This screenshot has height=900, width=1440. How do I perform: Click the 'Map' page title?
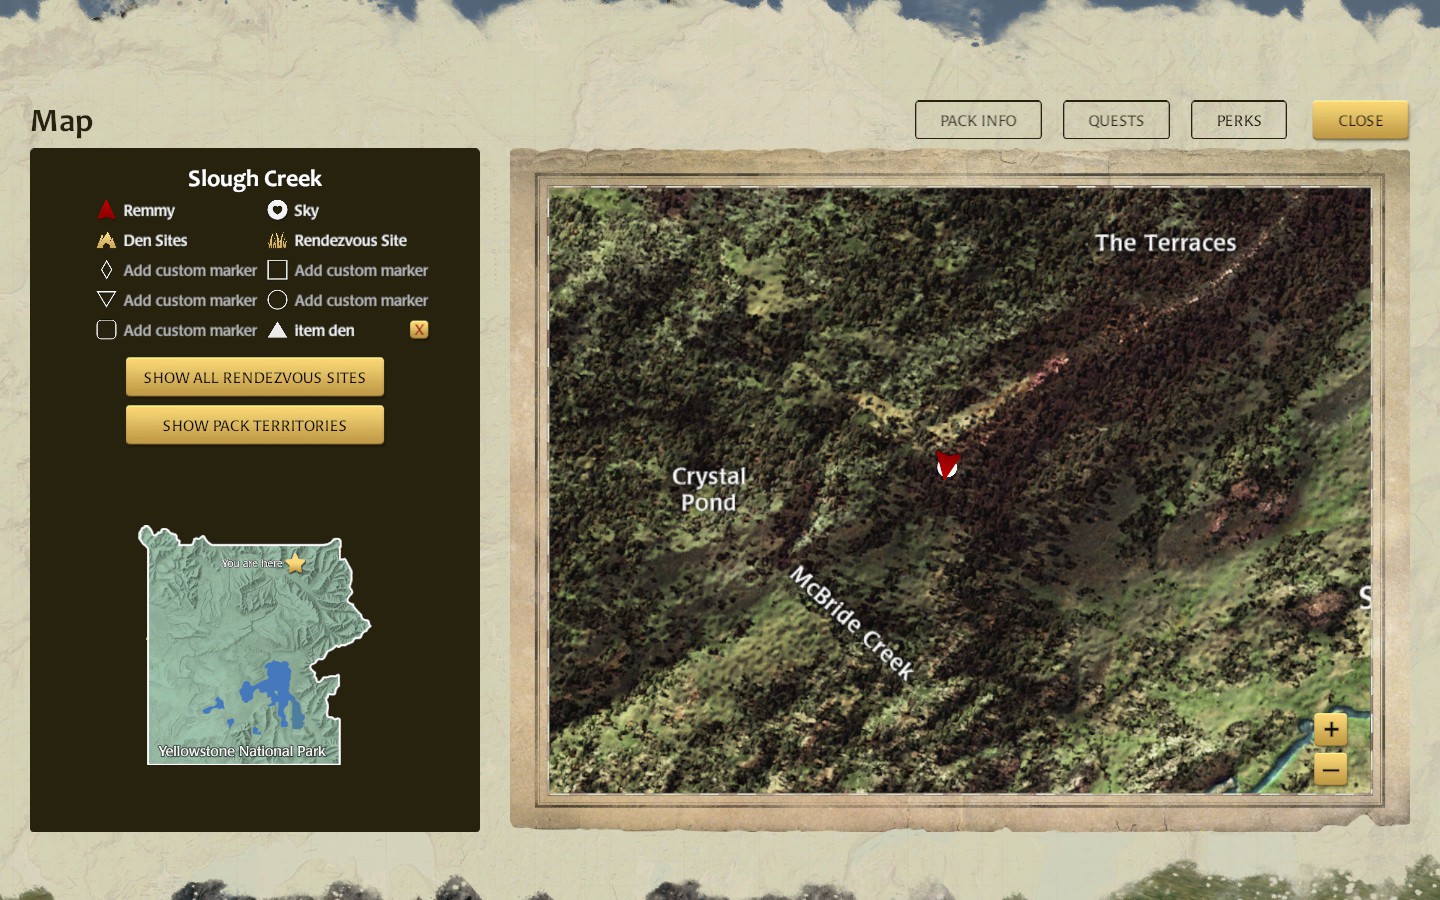pyautogui.click(x=62, y=121)
